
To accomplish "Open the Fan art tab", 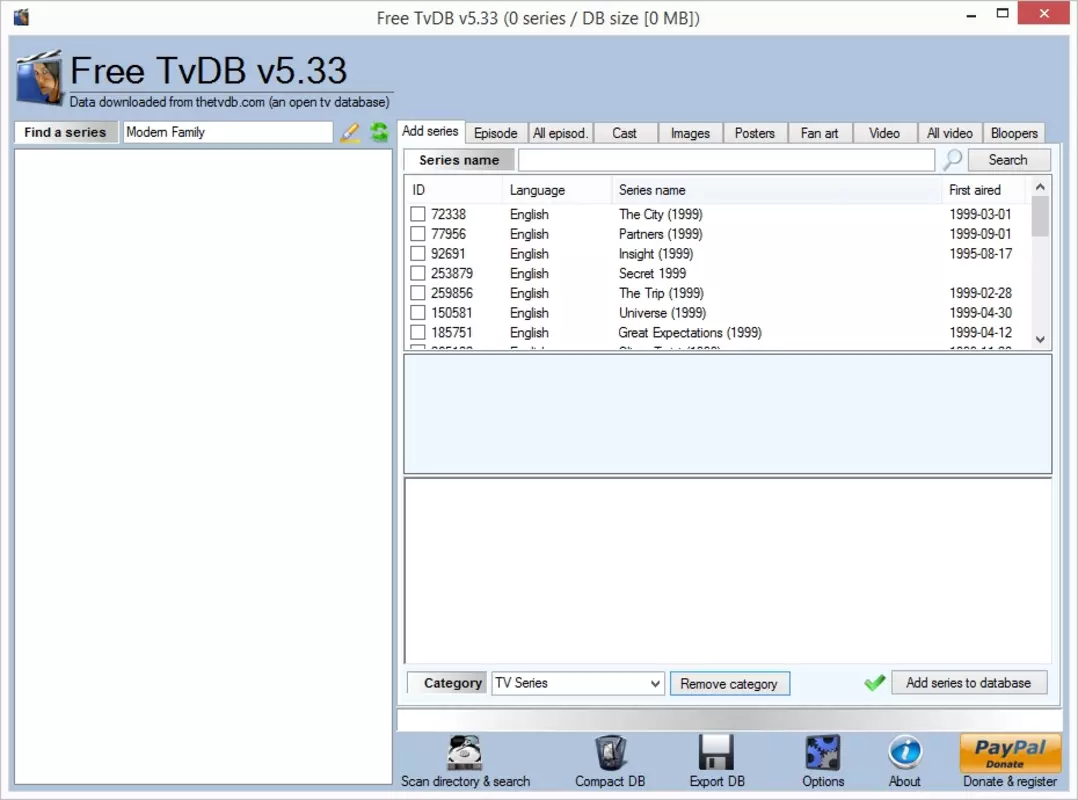I will [x=820, y=133].
